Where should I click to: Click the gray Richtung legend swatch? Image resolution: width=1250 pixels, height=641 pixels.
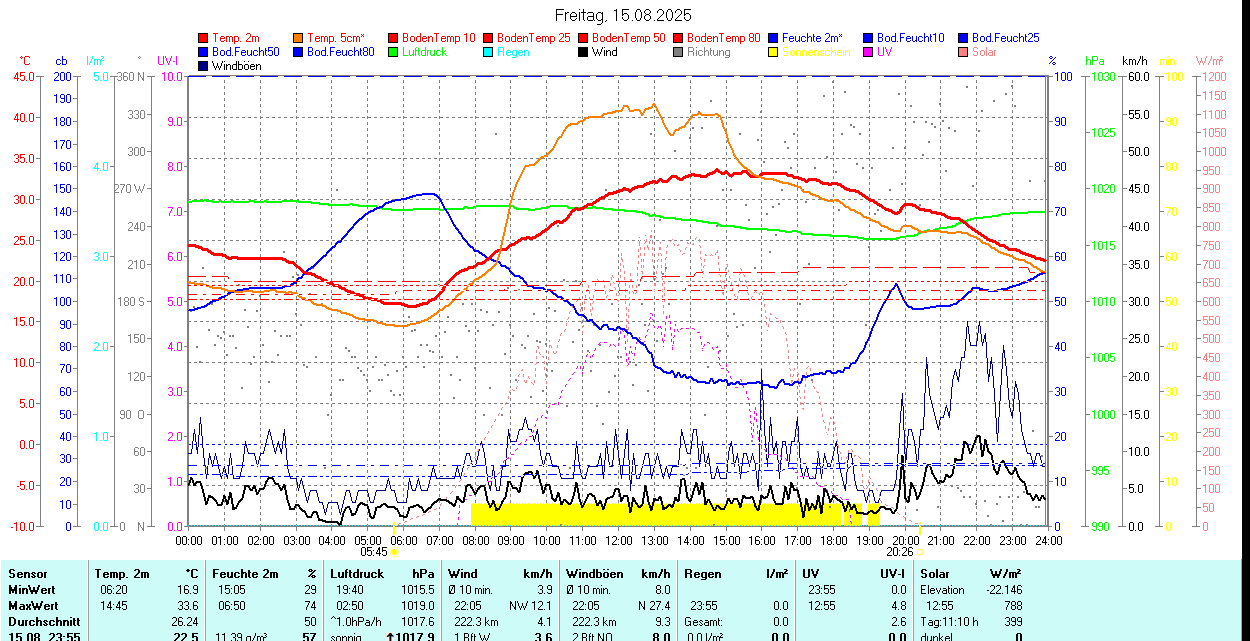point(678,52)
